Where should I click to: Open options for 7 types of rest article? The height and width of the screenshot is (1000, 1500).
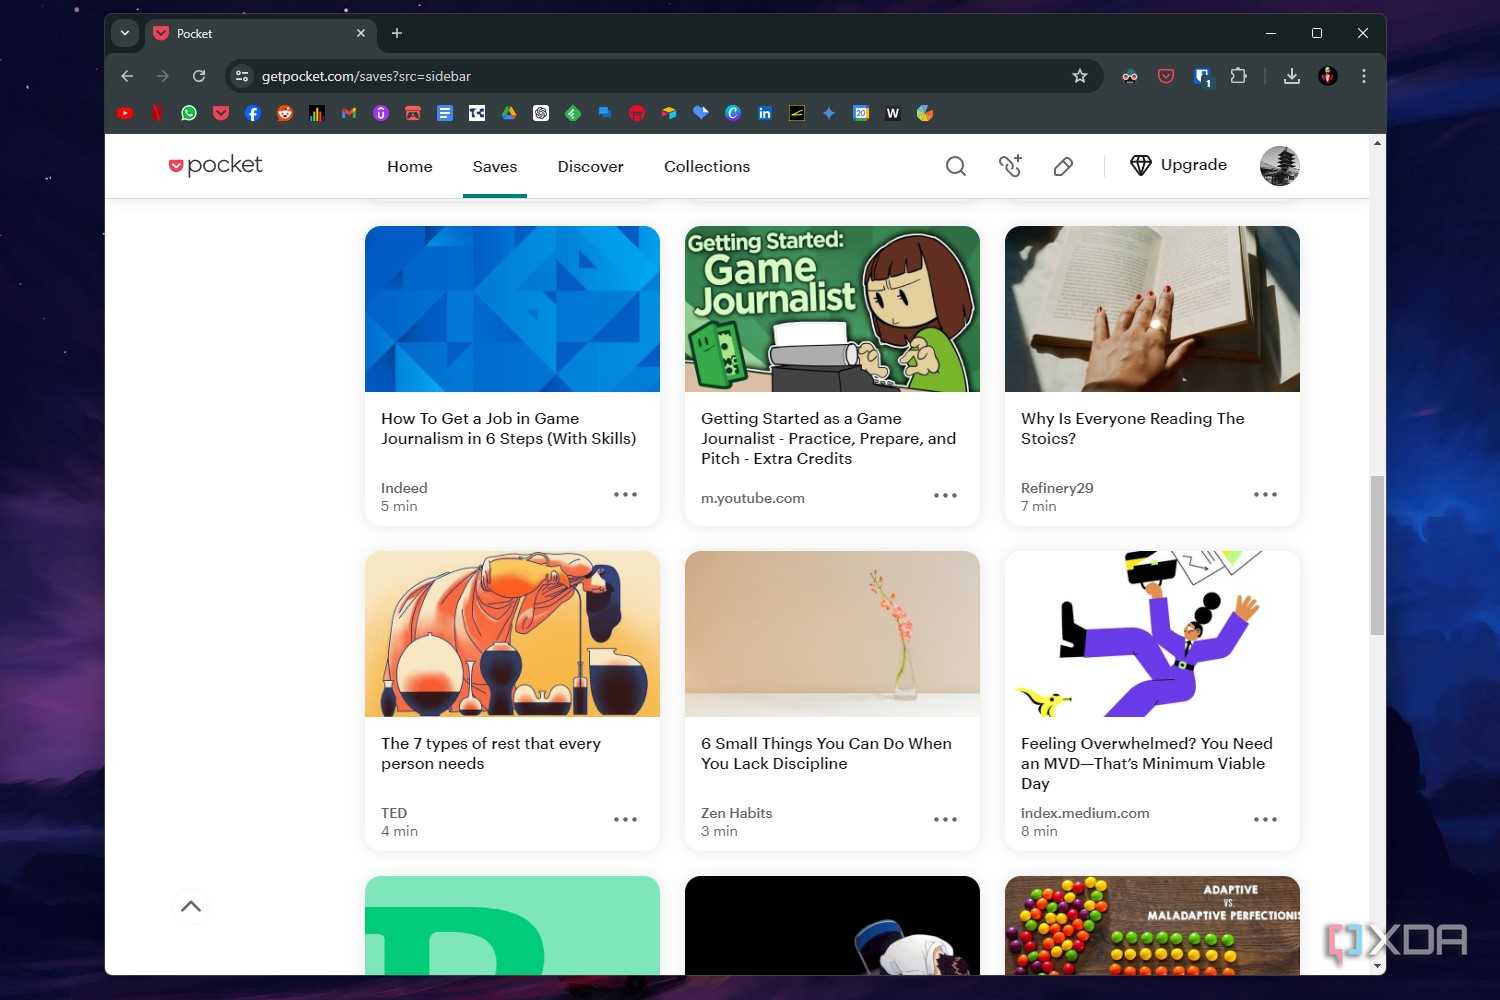tap(625, 820)
